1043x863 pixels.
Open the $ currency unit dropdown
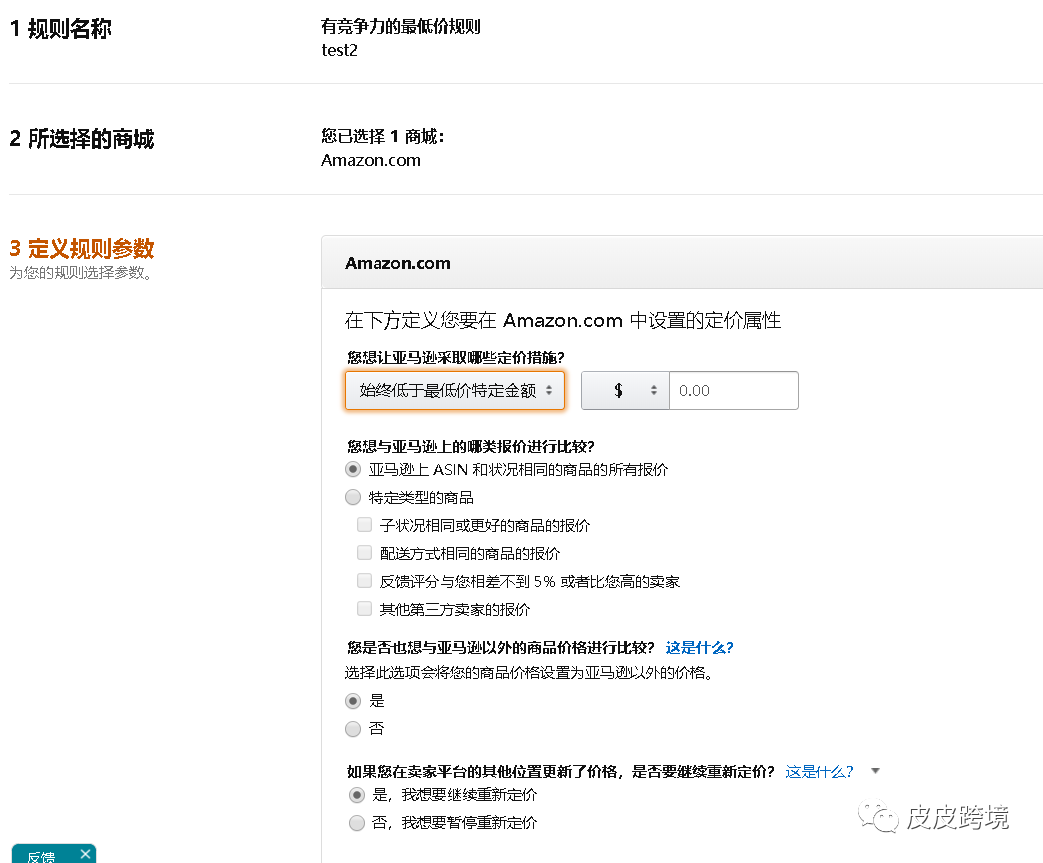pyautogui.click(x=625, y=391)
